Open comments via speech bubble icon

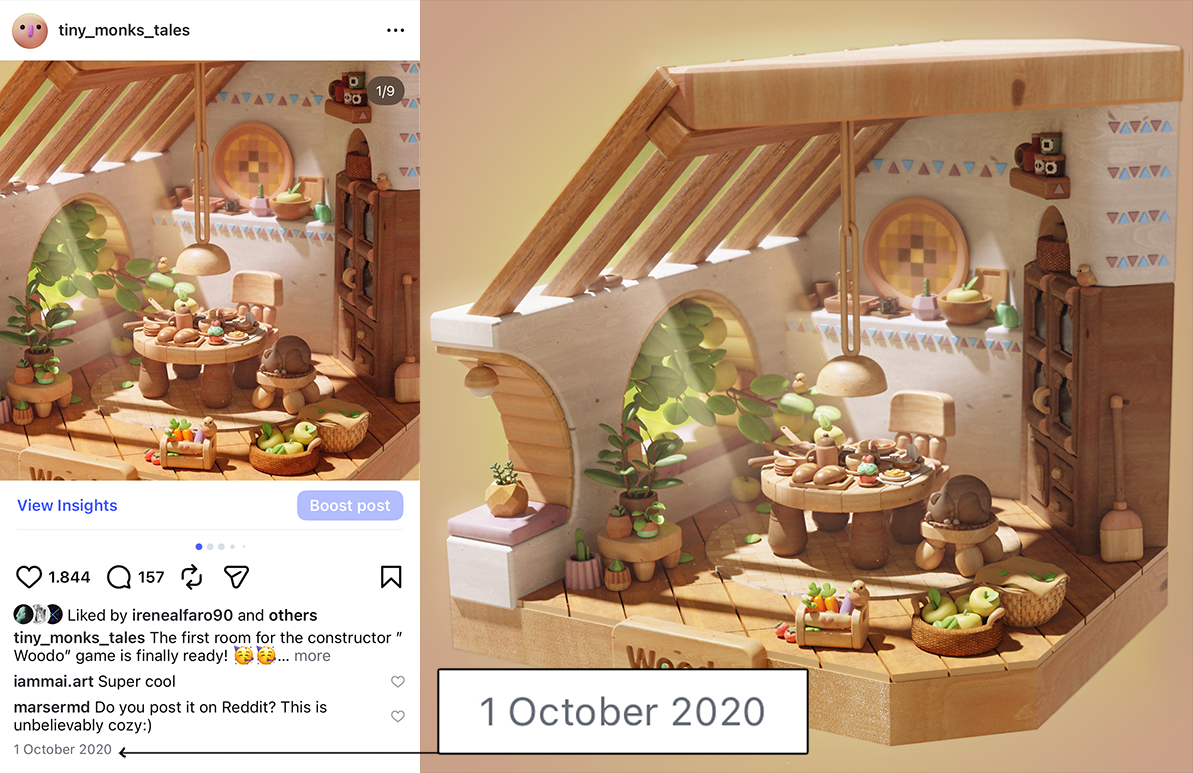[119, 577]
